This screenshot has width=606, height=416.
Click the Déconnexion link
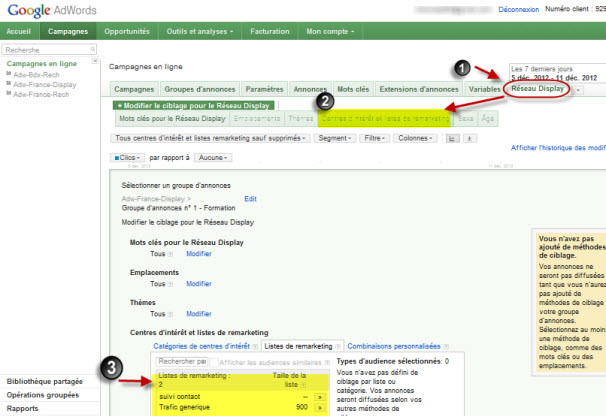[519, 10]
